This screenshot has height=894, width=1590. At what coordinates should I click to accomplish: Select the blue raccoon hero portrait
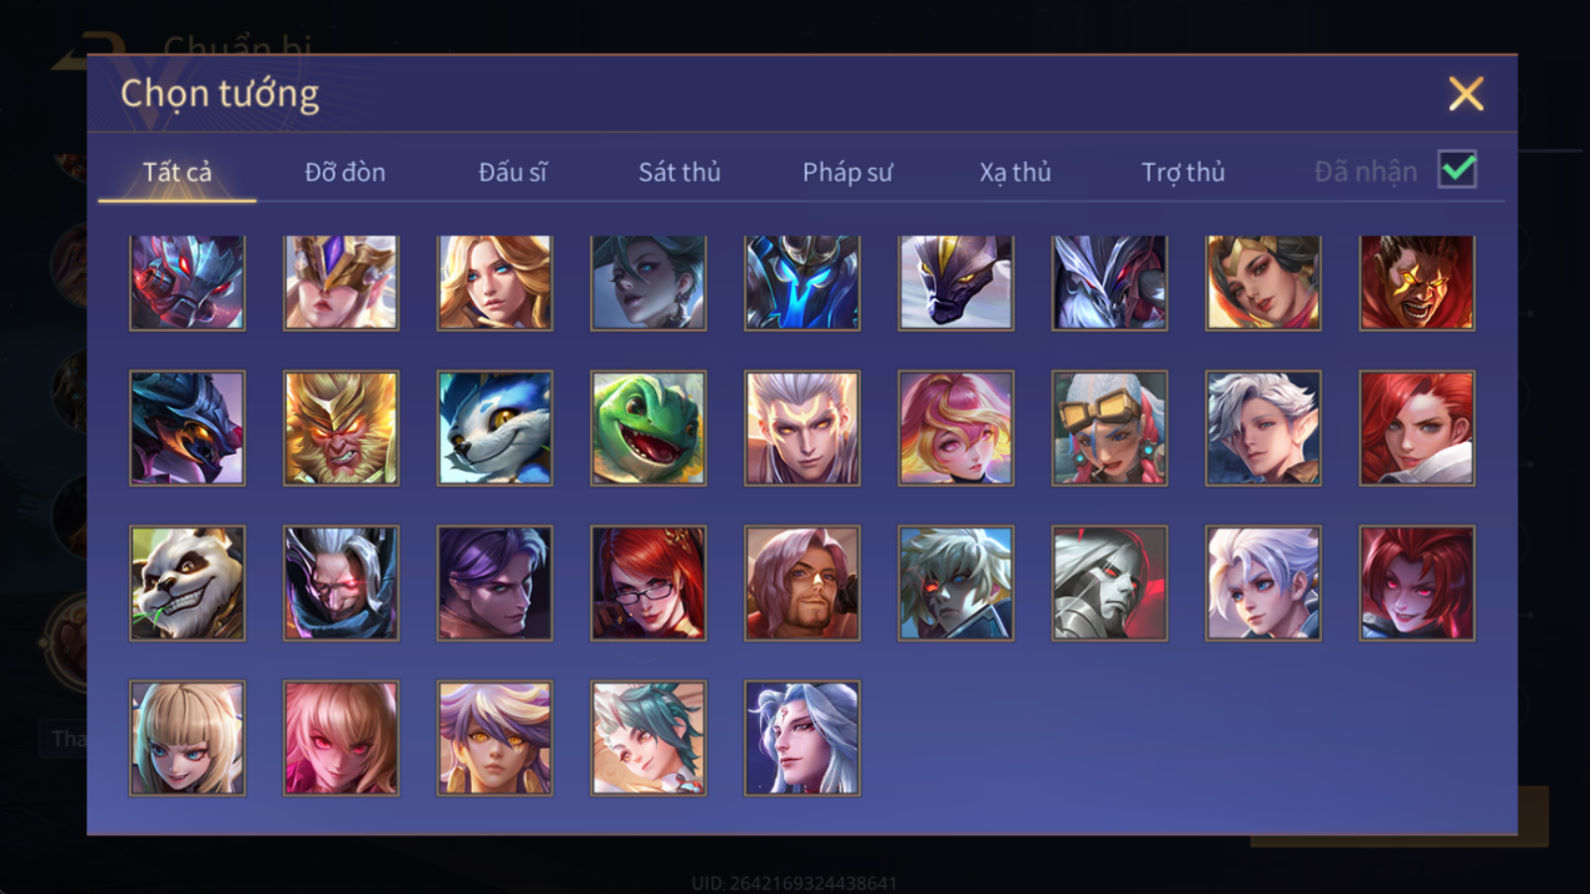pyautogui.click(x=494, y=428)
